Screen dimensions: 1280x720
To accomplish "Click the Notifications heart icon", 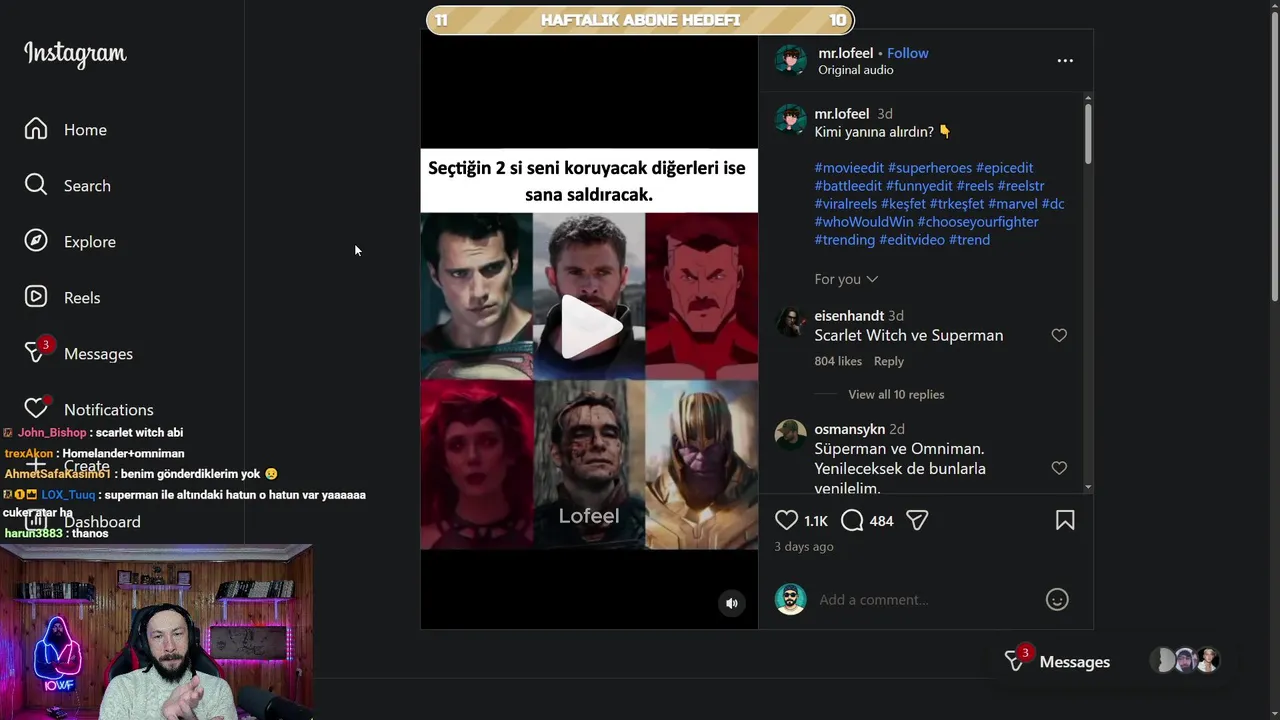I will click(x=37, y=407).
